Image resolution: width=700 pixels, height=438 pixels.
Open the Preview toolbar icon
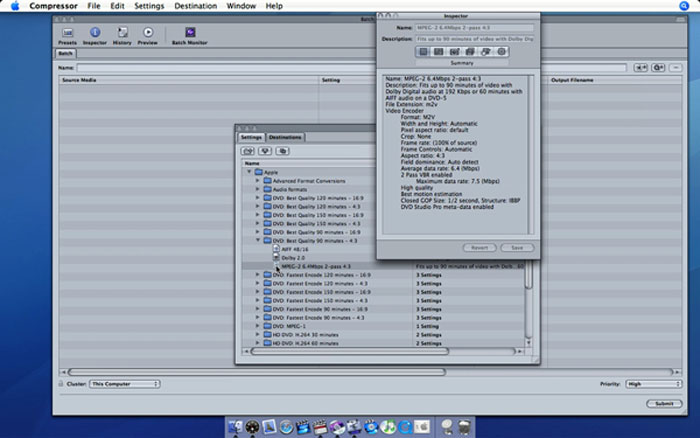(x=148, y=33)
